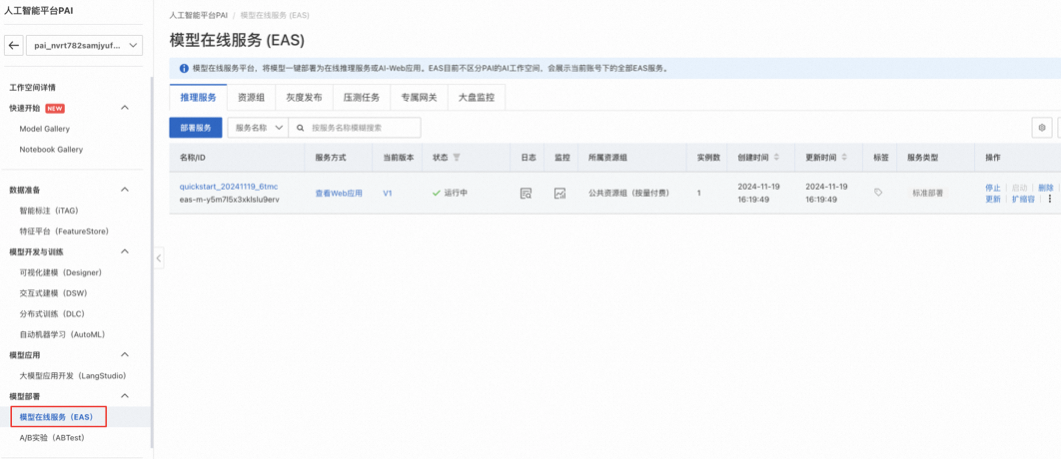The image size is (1061, 459).
Task: Open 特征平台 (FeatureStore)
Action: coord(64,232)
